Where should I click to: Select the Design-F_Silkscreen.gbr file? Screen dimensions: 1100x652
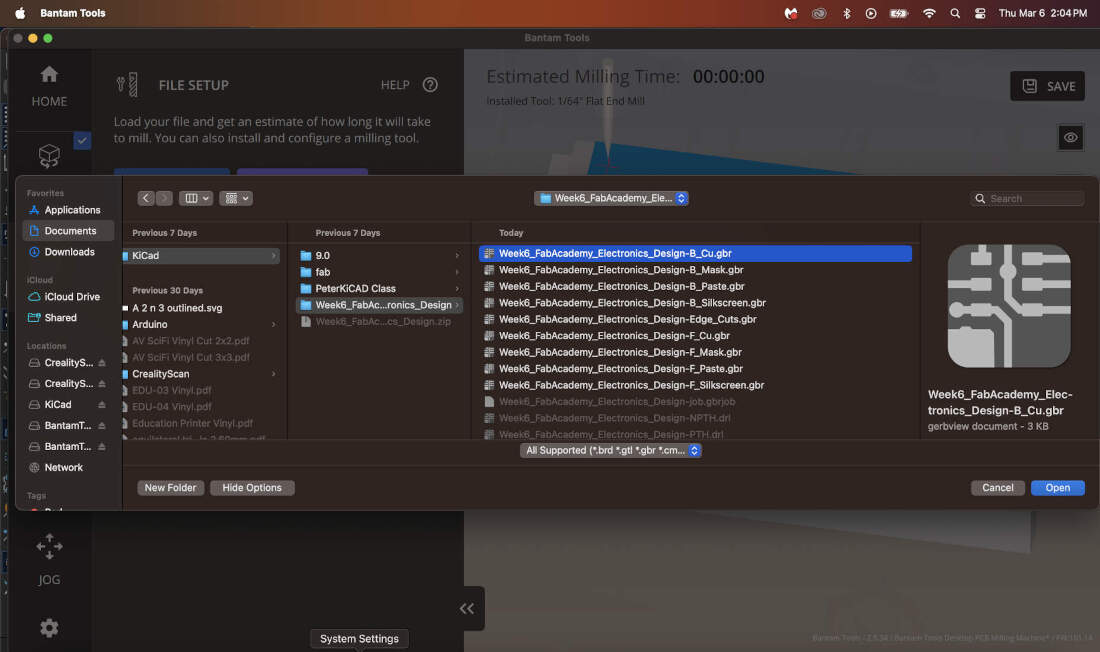[695, 385]
